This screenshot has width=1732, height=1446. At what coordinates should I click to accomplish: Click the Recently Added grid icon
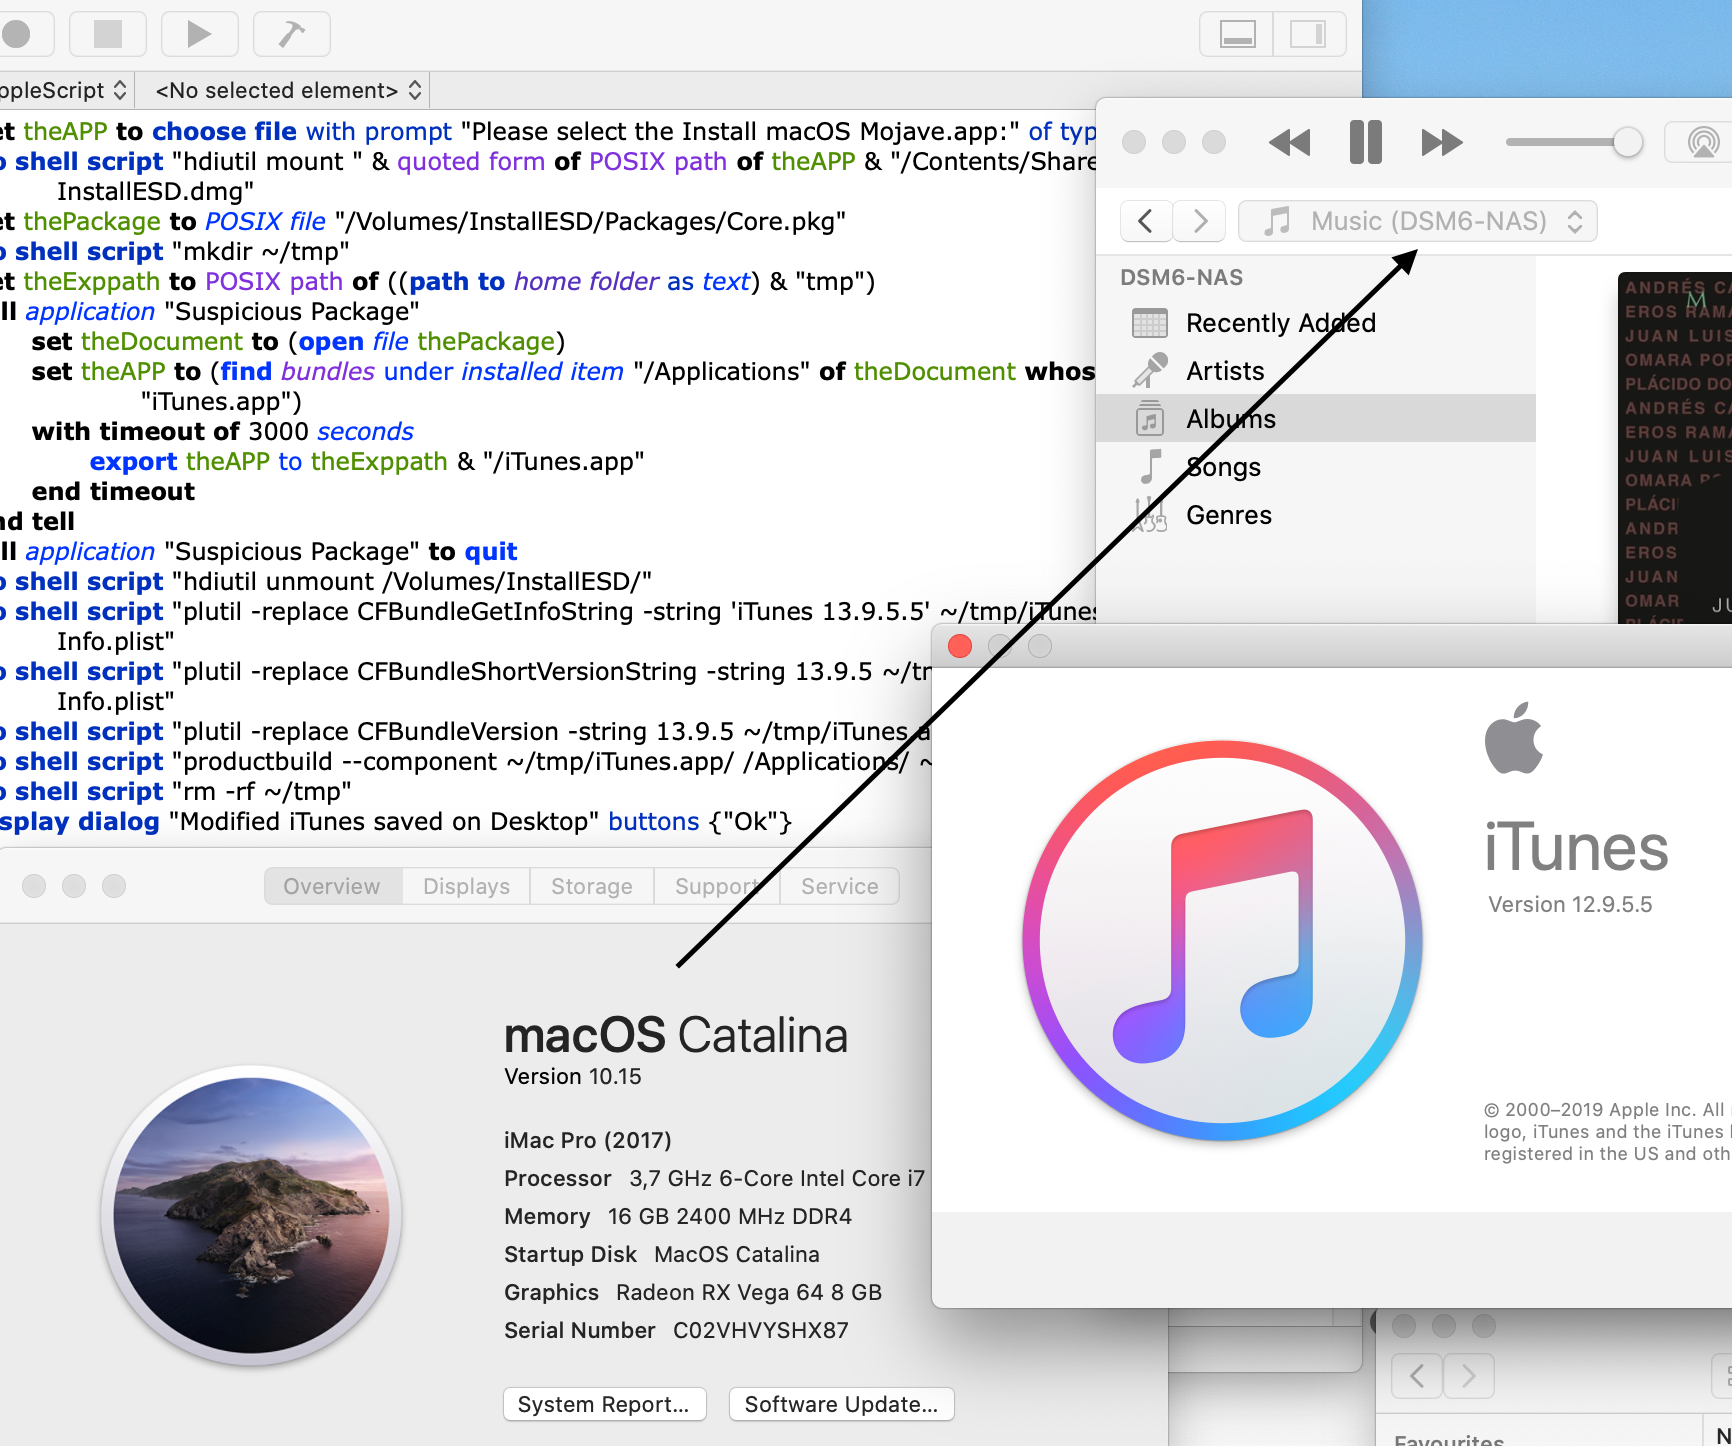point(1150,323)
